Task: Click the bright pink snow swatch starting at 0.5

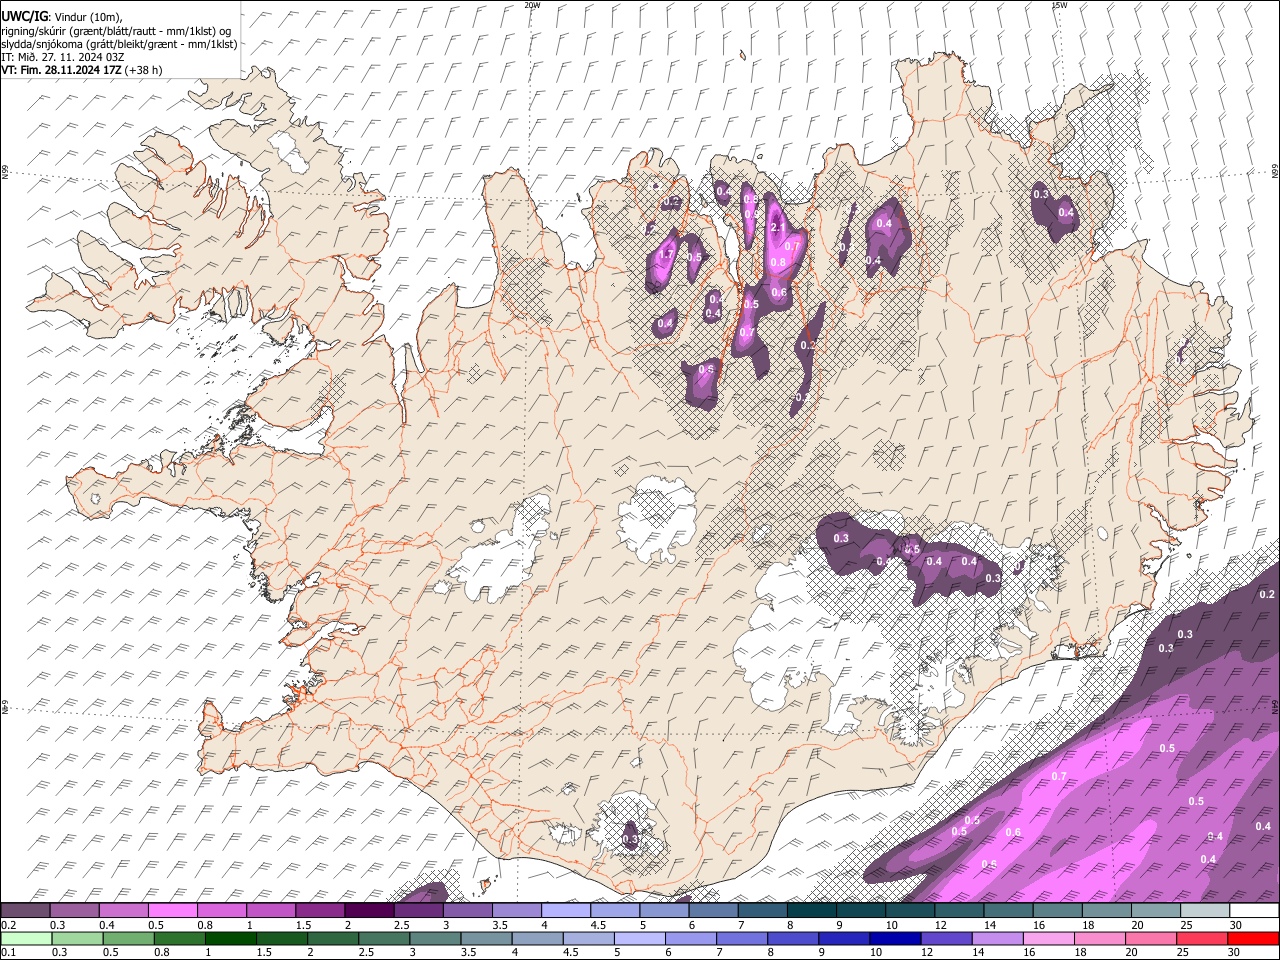Action: tap(173, 911)
